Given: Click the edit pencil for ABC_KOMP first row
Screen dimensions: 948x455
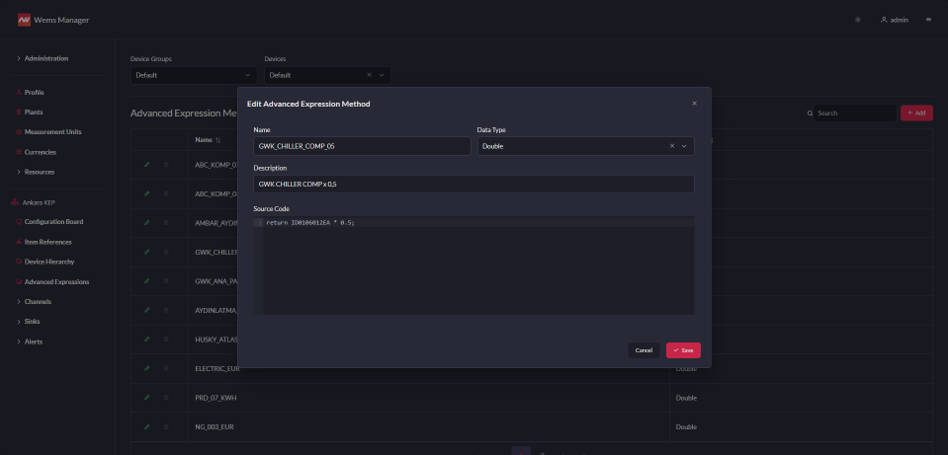Looking at the screenshot, I should click(x=147, y=164).
